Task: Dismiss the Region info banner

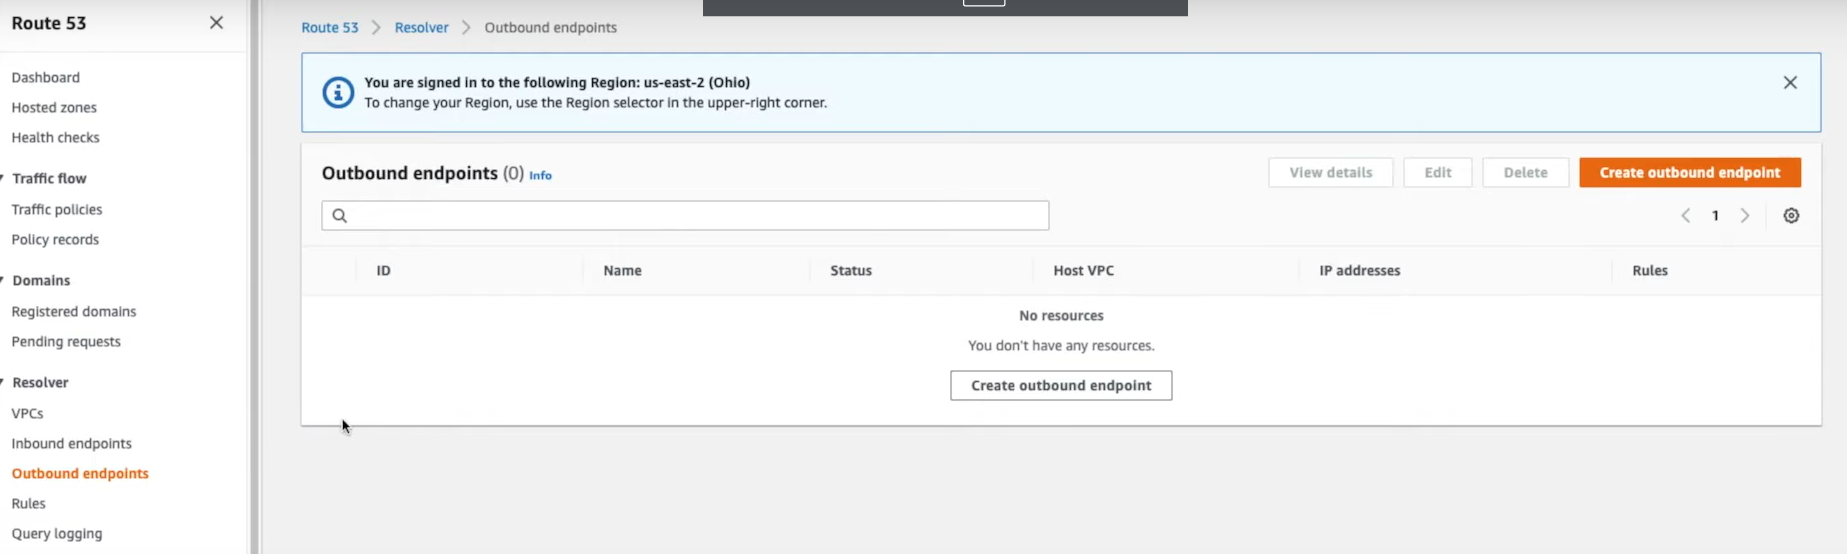Action: tap(1790, 83)
